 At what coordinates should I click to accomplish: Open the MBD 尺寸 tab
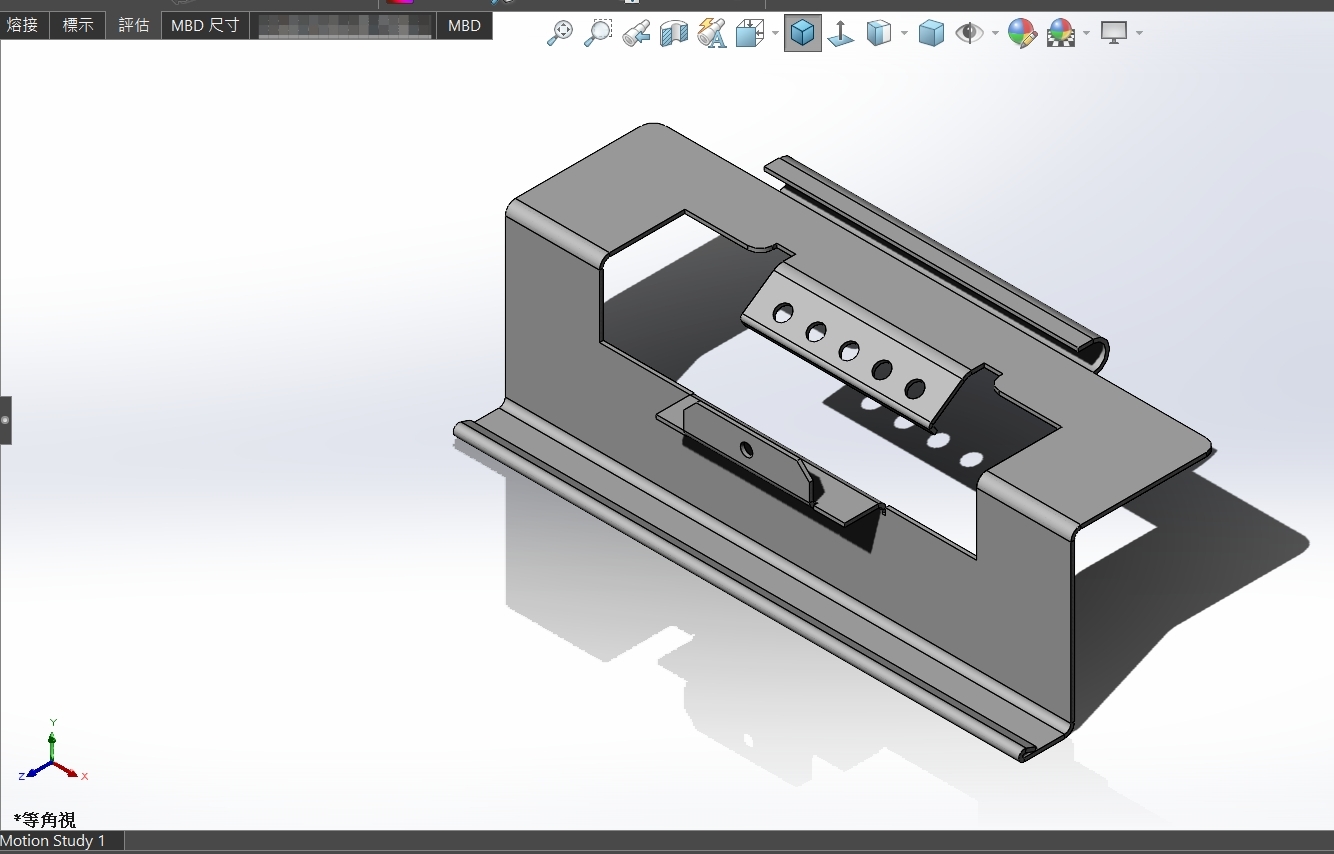(x=204, y=25)
